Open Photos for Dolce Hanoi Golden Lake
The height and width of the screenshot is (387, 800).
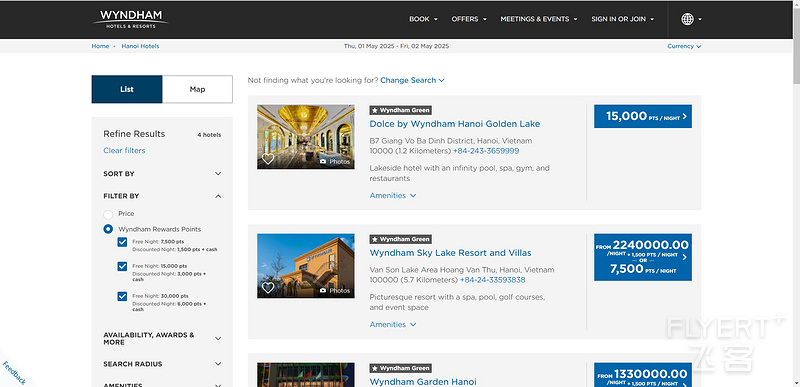pyautogui.click(x=335, y=162)
